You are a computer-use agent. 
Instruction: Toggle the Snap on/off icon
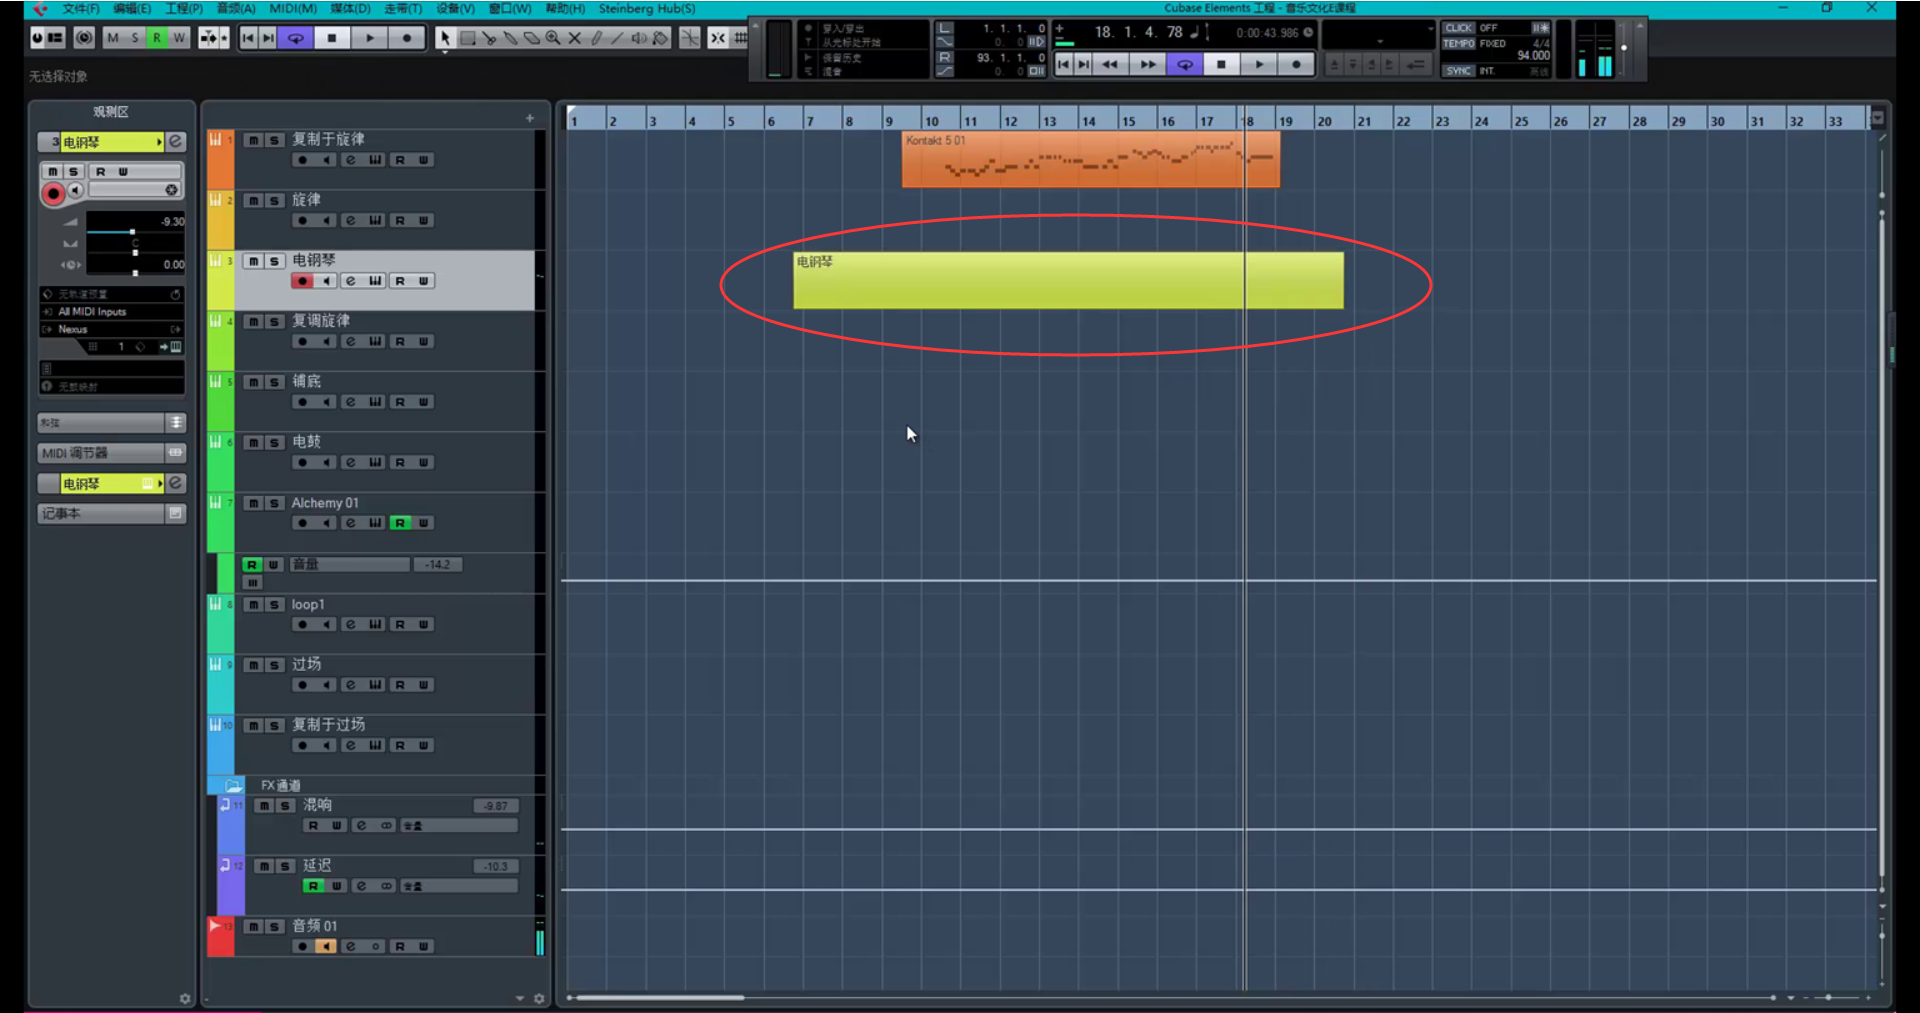[x=718, y=38]
